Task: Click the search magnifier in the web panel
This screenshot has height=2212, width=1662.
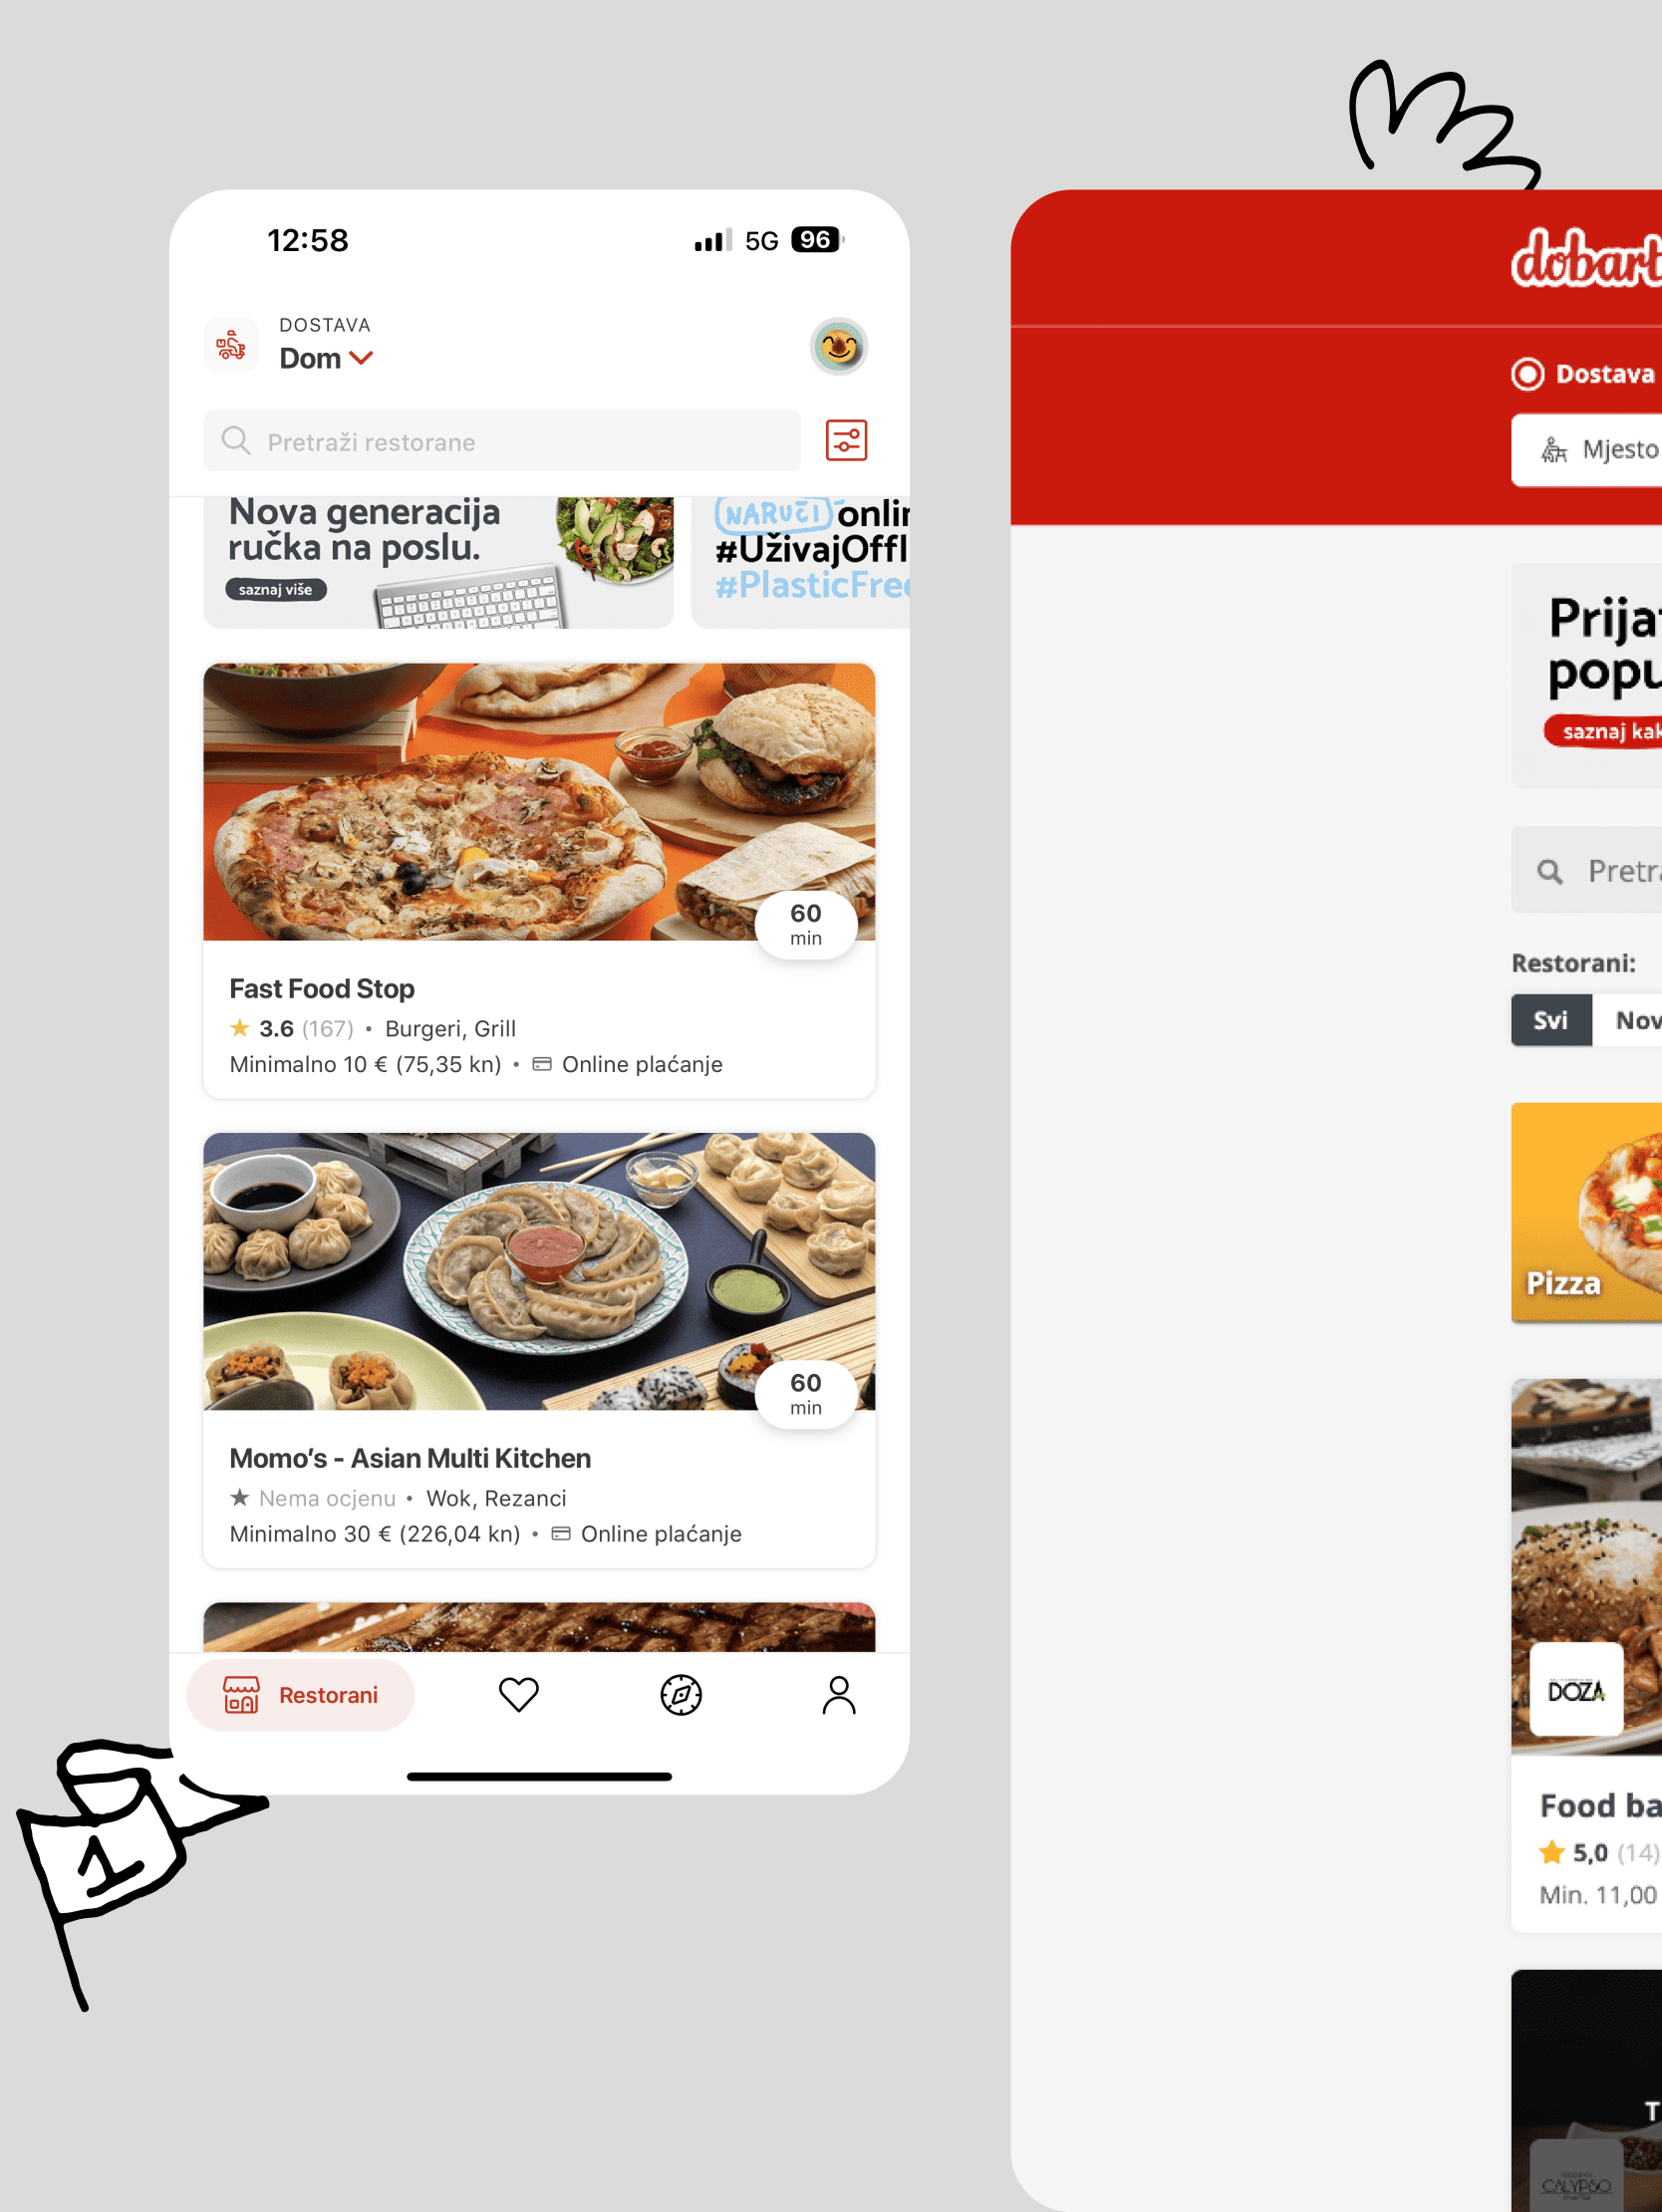Action: 1549,871
